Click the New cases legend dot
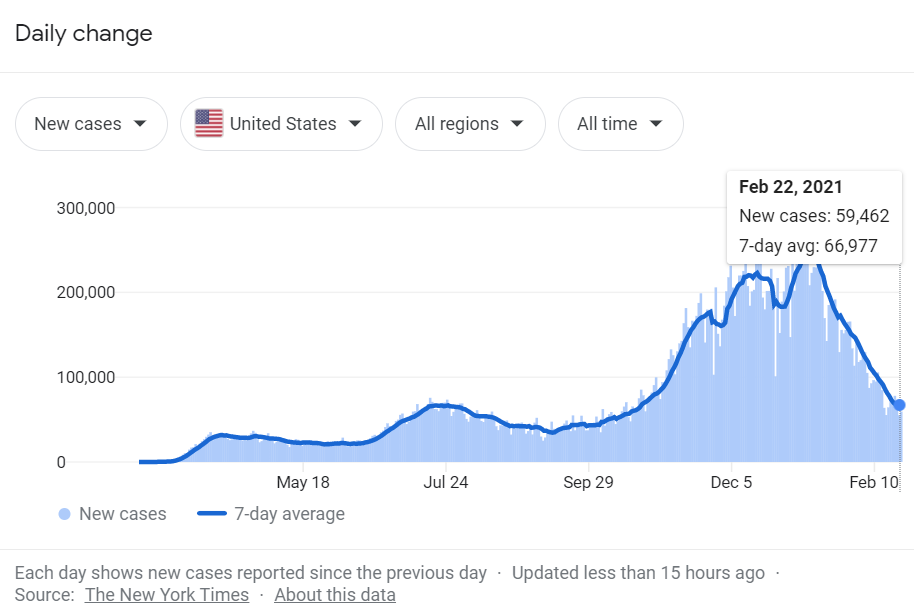Image resolution: width=914 pixels, height=610 pixels. pyautogui.click(x=65, y=514)
